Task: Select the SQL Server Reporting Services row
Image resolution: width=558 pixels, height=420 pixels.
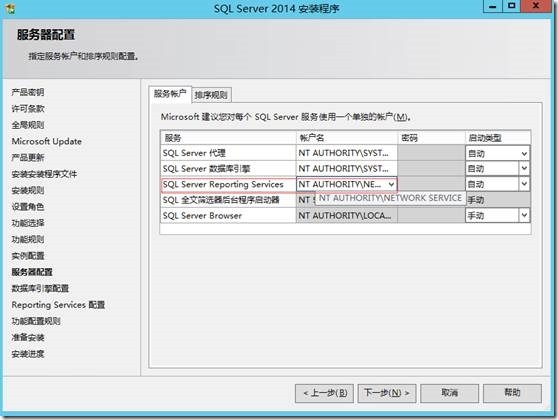Action: pos(228,184)
